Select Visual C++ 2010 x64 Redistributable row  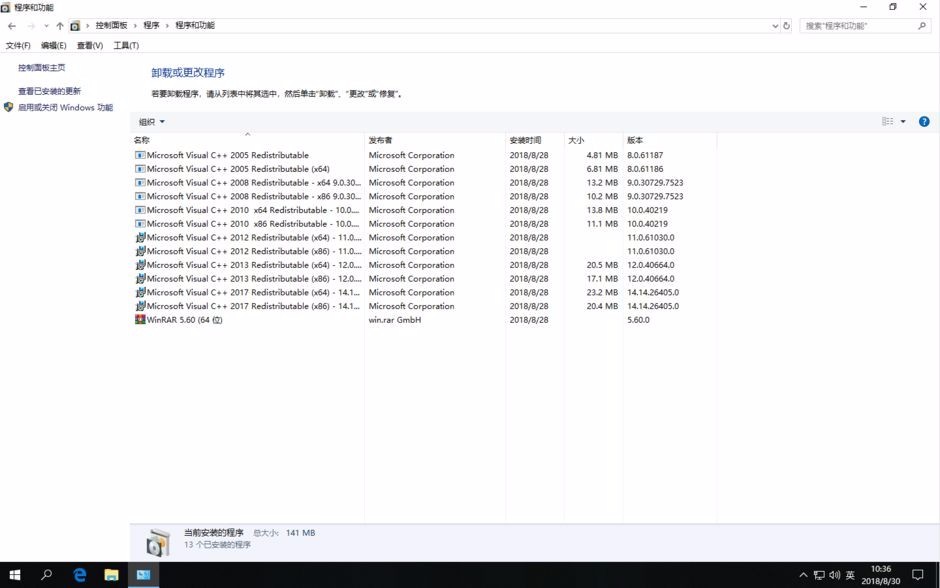(423, 210)
